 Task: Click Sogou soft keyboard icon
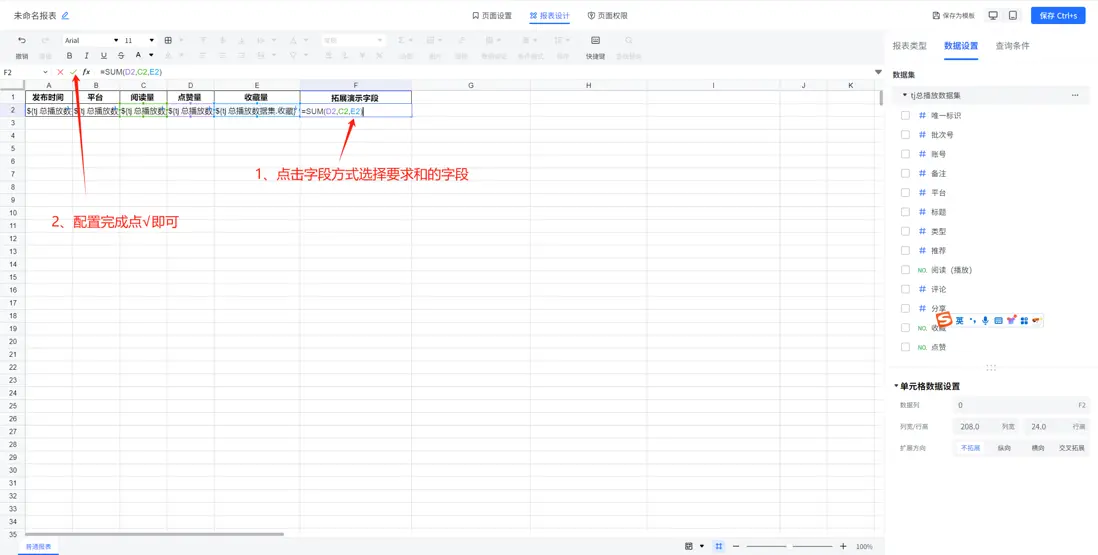(x=999, y=321)
